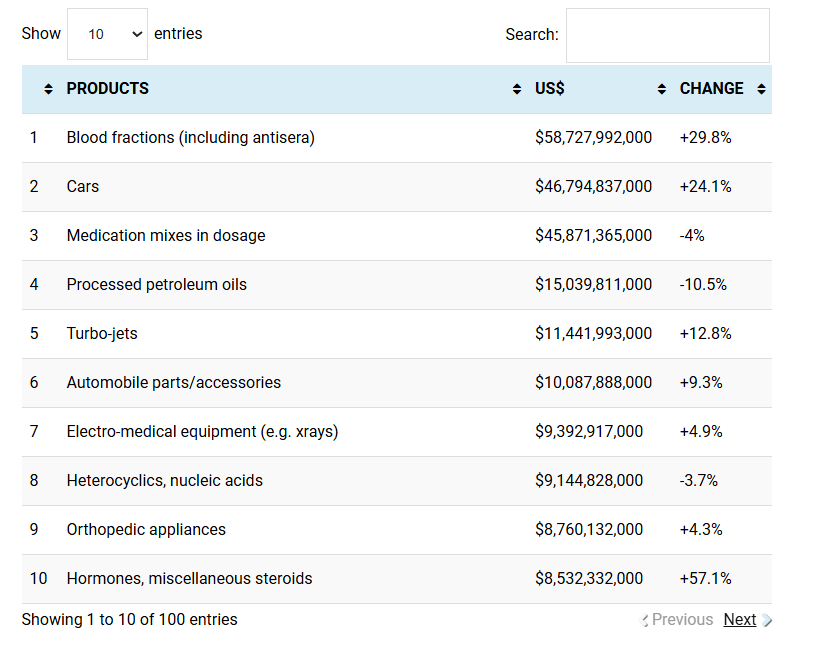Viewport: 825px width, 666px height.
Task: Select the 'Cars' product cell
Action: click(x=83, y=186)
